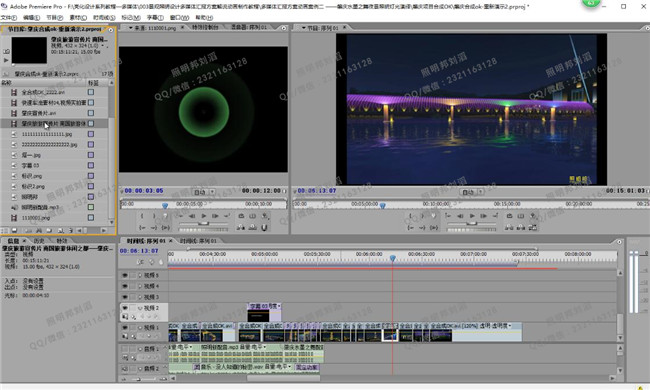The height and width of the screenshot is (390, 650).
Task: Hide the 视频 1 track output
Action: pos(125,327)
